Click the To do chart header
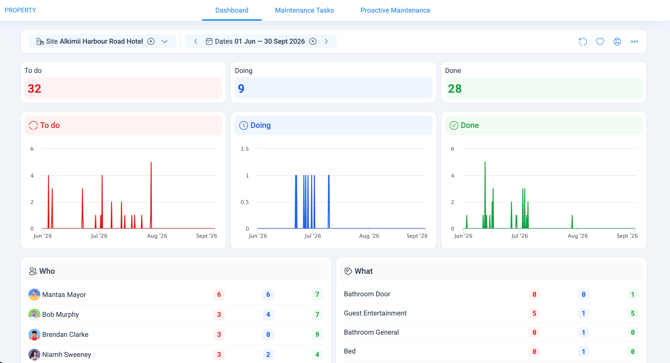The image size is (670, 363). [x=123, y=125]
